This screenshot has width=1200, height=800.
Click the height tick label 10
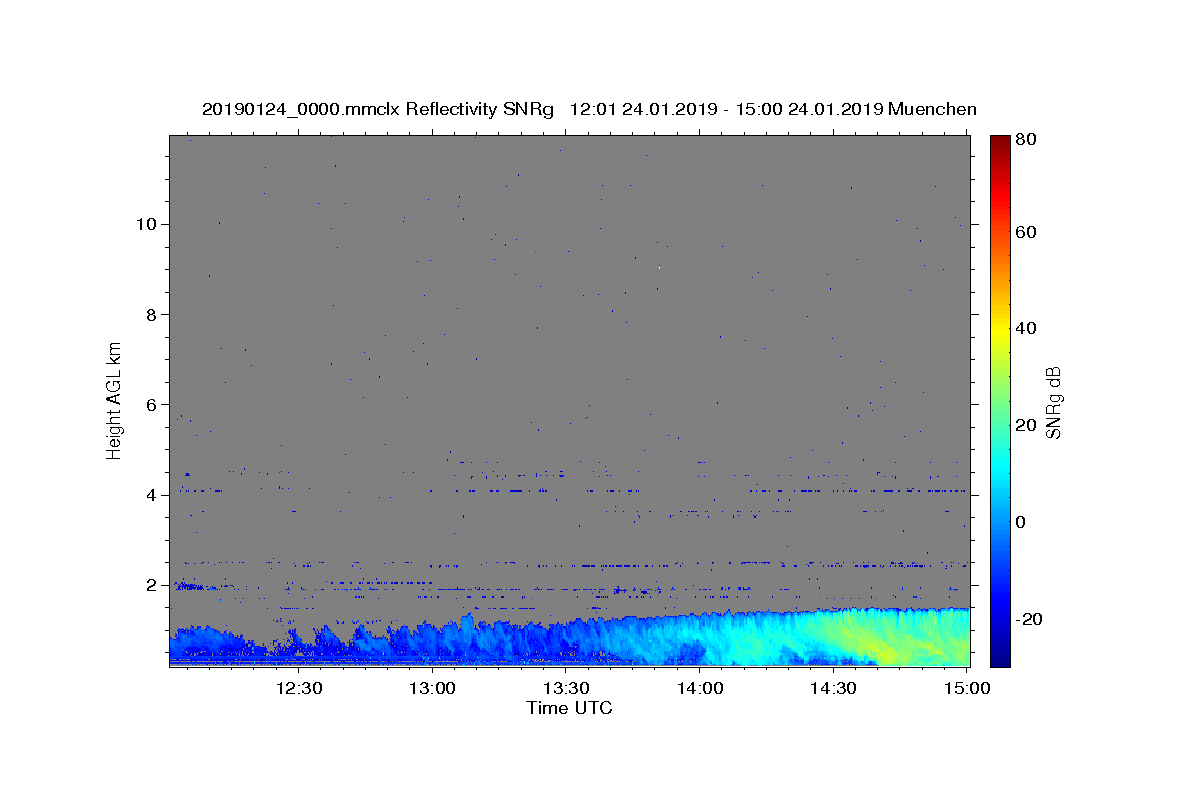point(146,224)
